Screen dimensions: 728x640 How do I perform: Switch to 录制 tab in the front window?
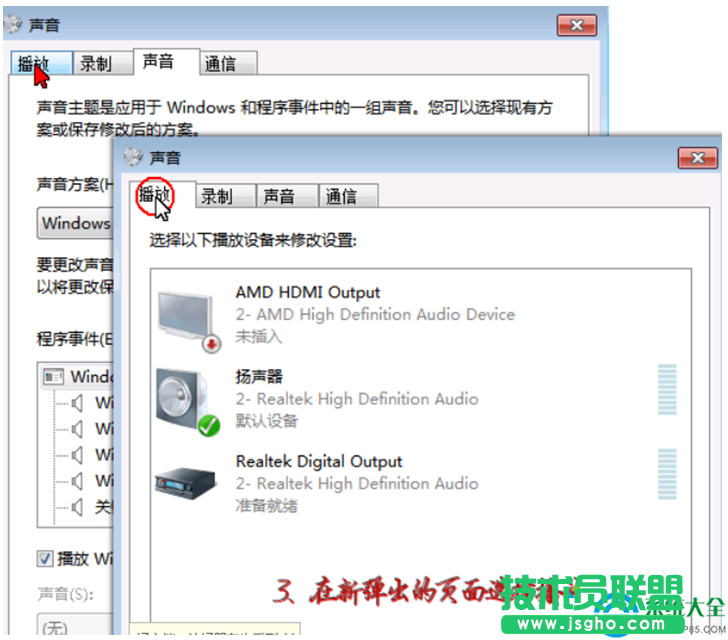tap(217, 196)
